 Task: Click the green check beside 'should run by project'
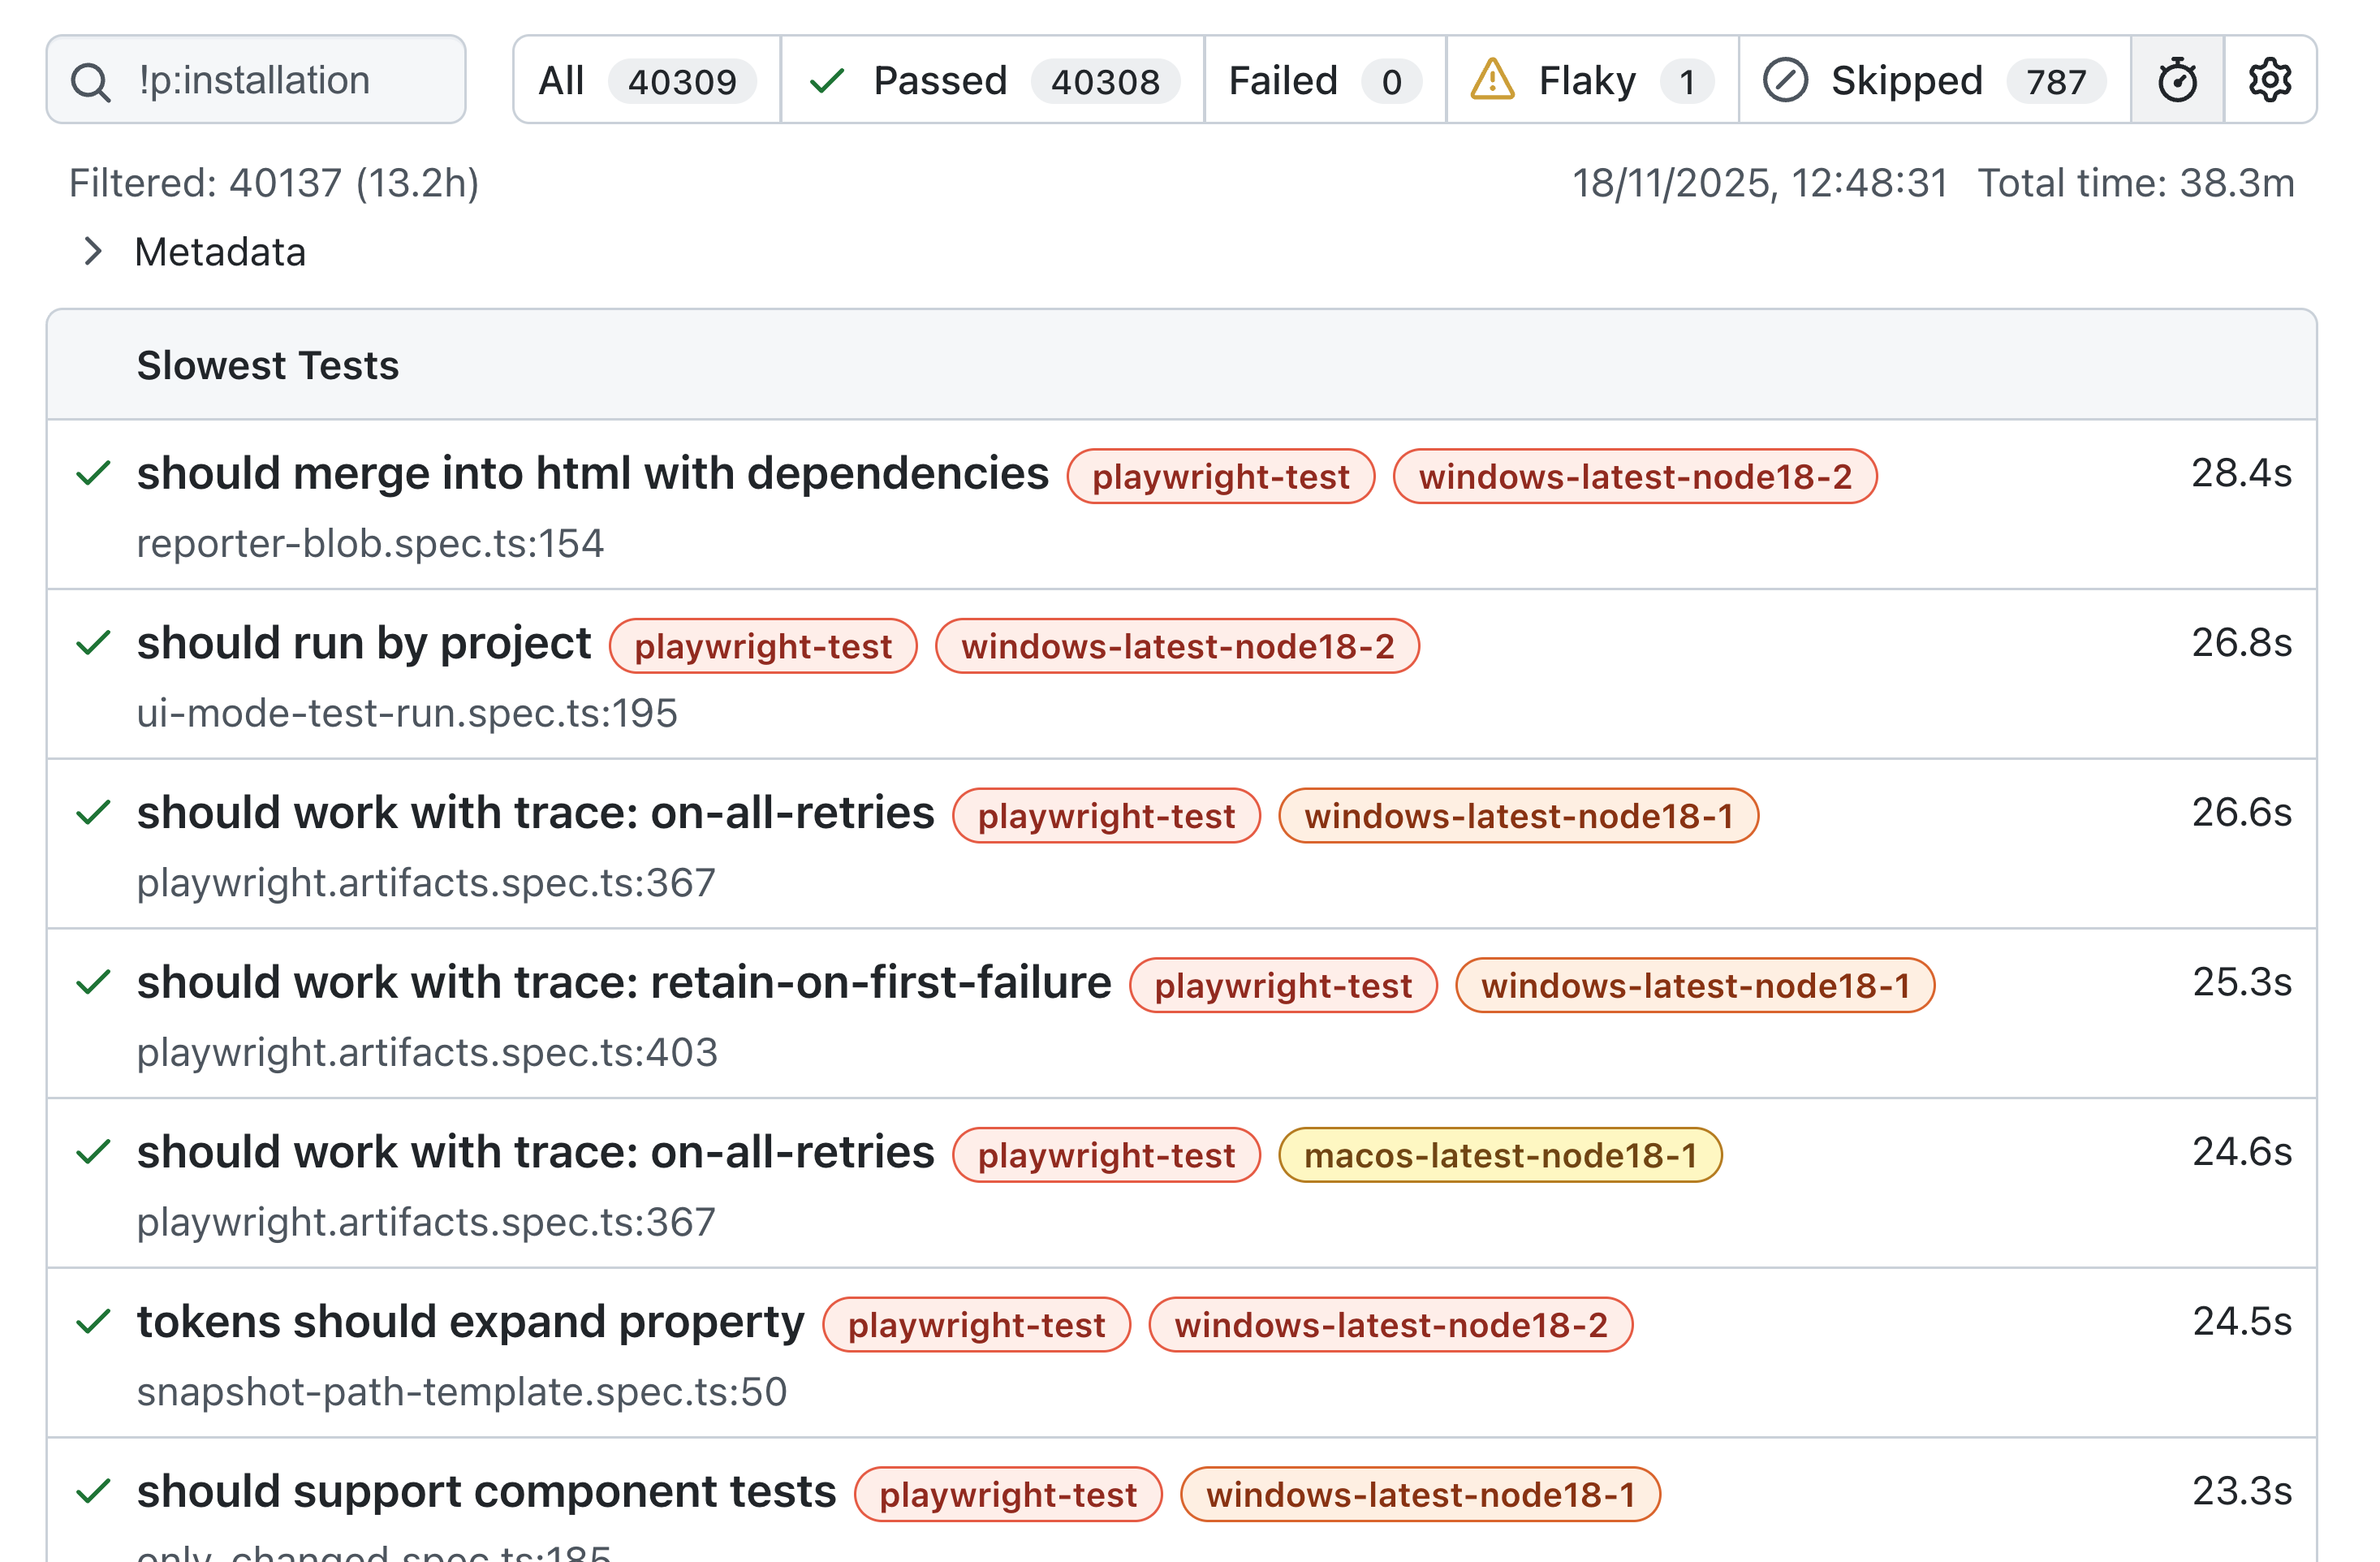click(x=94, y=643)
